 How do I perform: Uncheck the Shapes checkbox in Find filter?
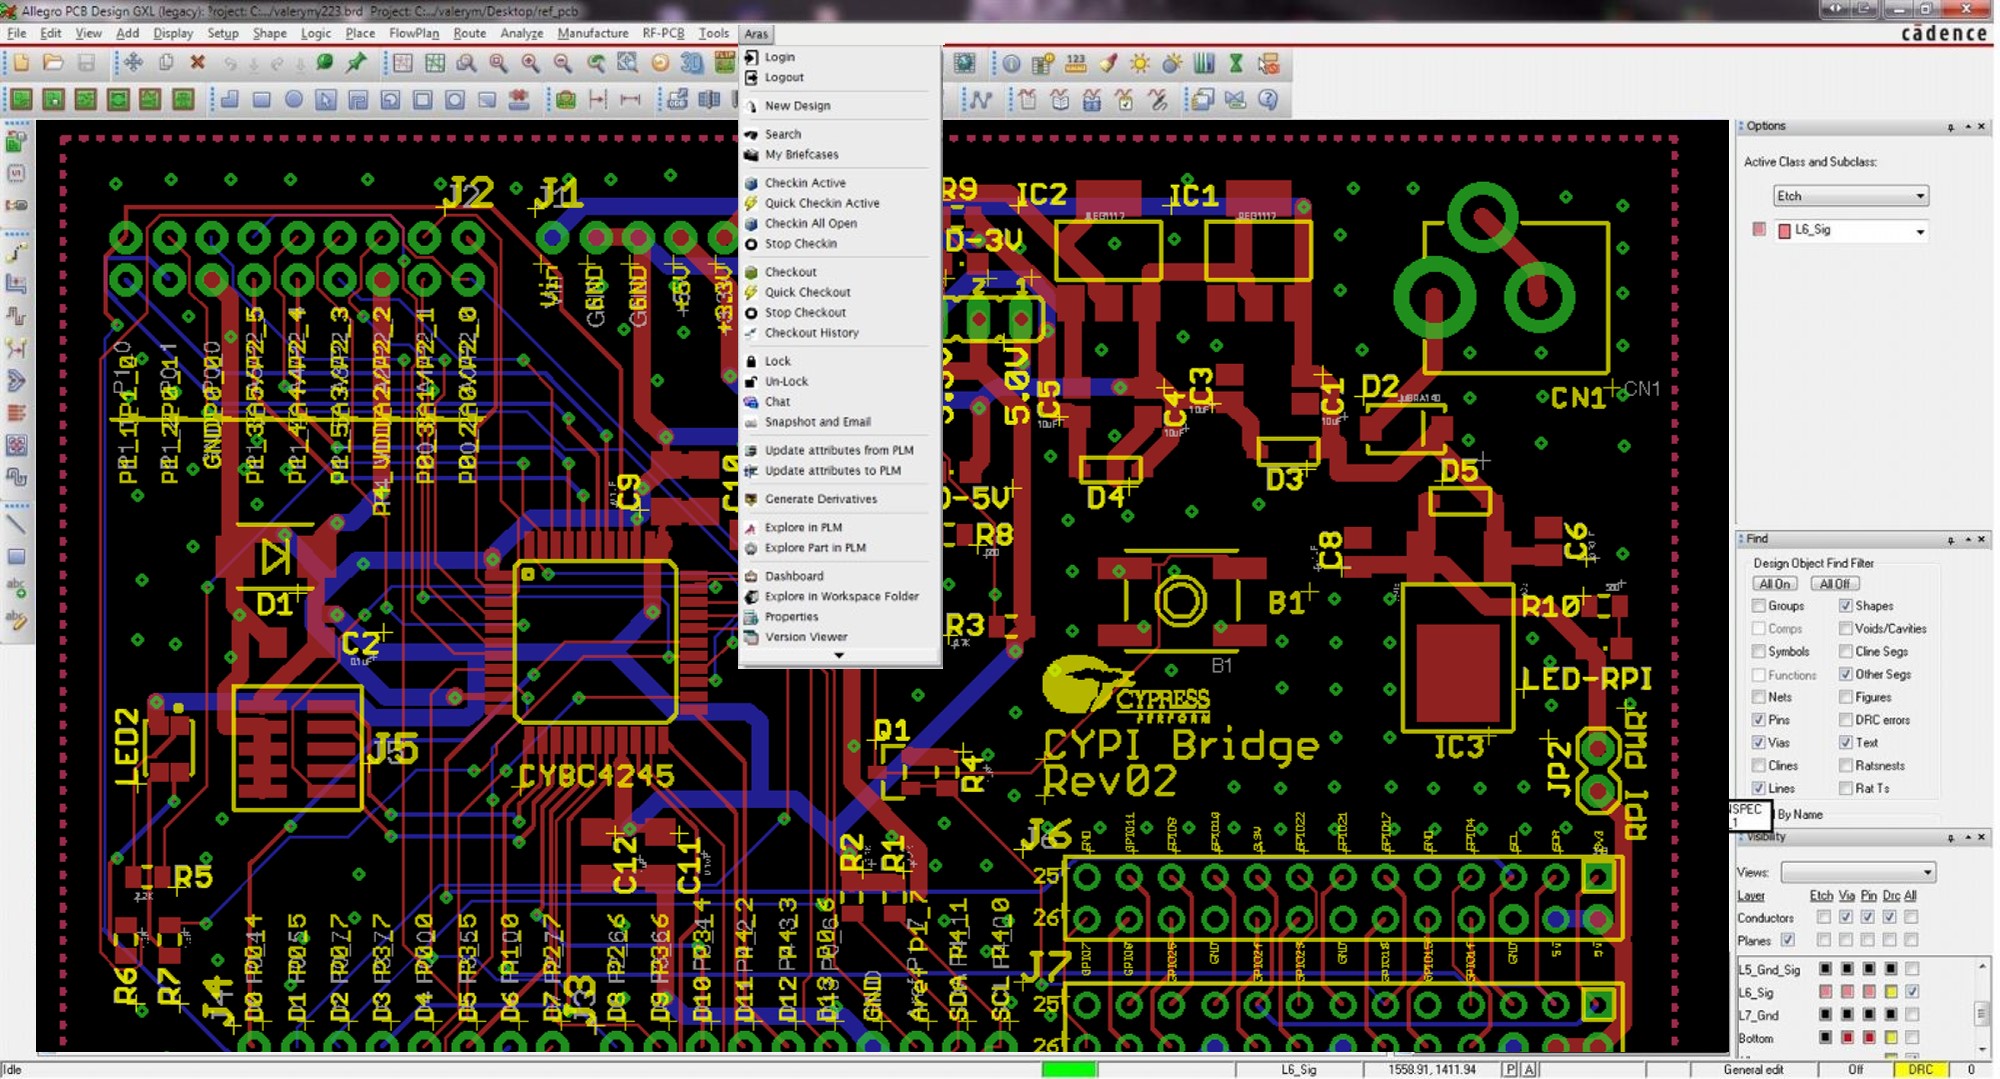1845,606
